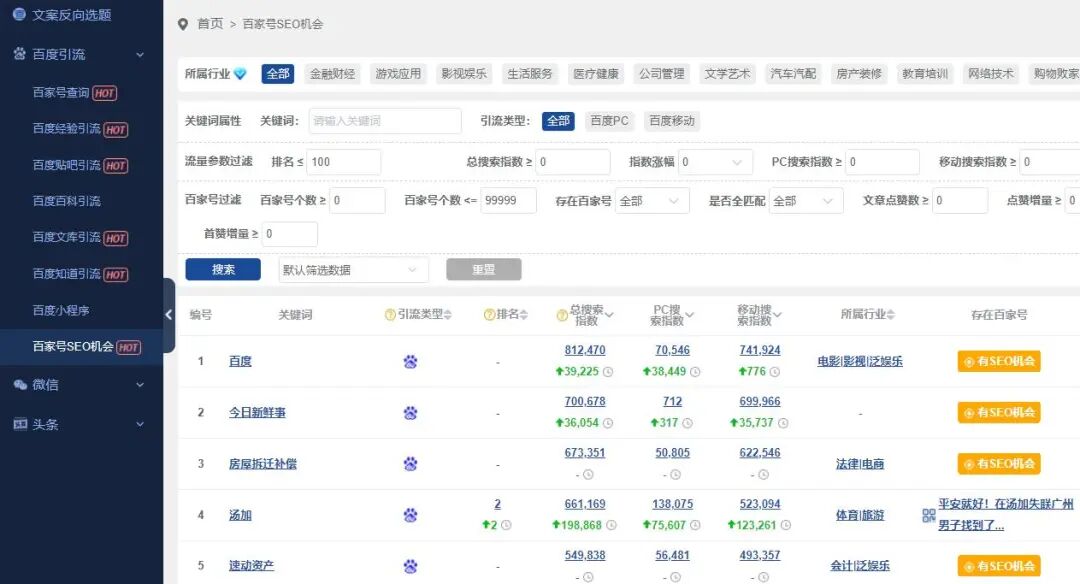Click the 排名 ≤ input showing 100
Screen dimensions: 1080x584
click(x=344, y=162)
